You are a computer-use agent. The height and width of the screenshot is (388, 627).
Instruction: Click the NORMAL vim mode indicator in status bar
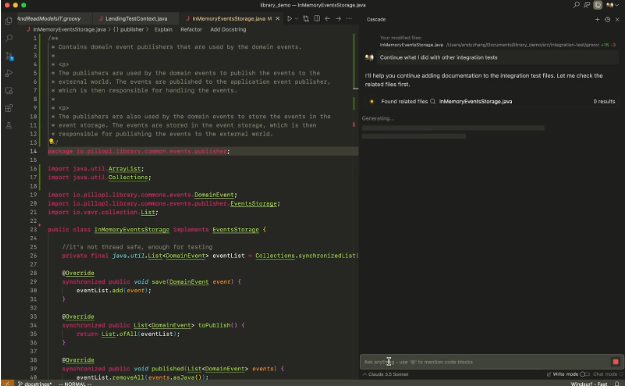[x=75, y=385]
